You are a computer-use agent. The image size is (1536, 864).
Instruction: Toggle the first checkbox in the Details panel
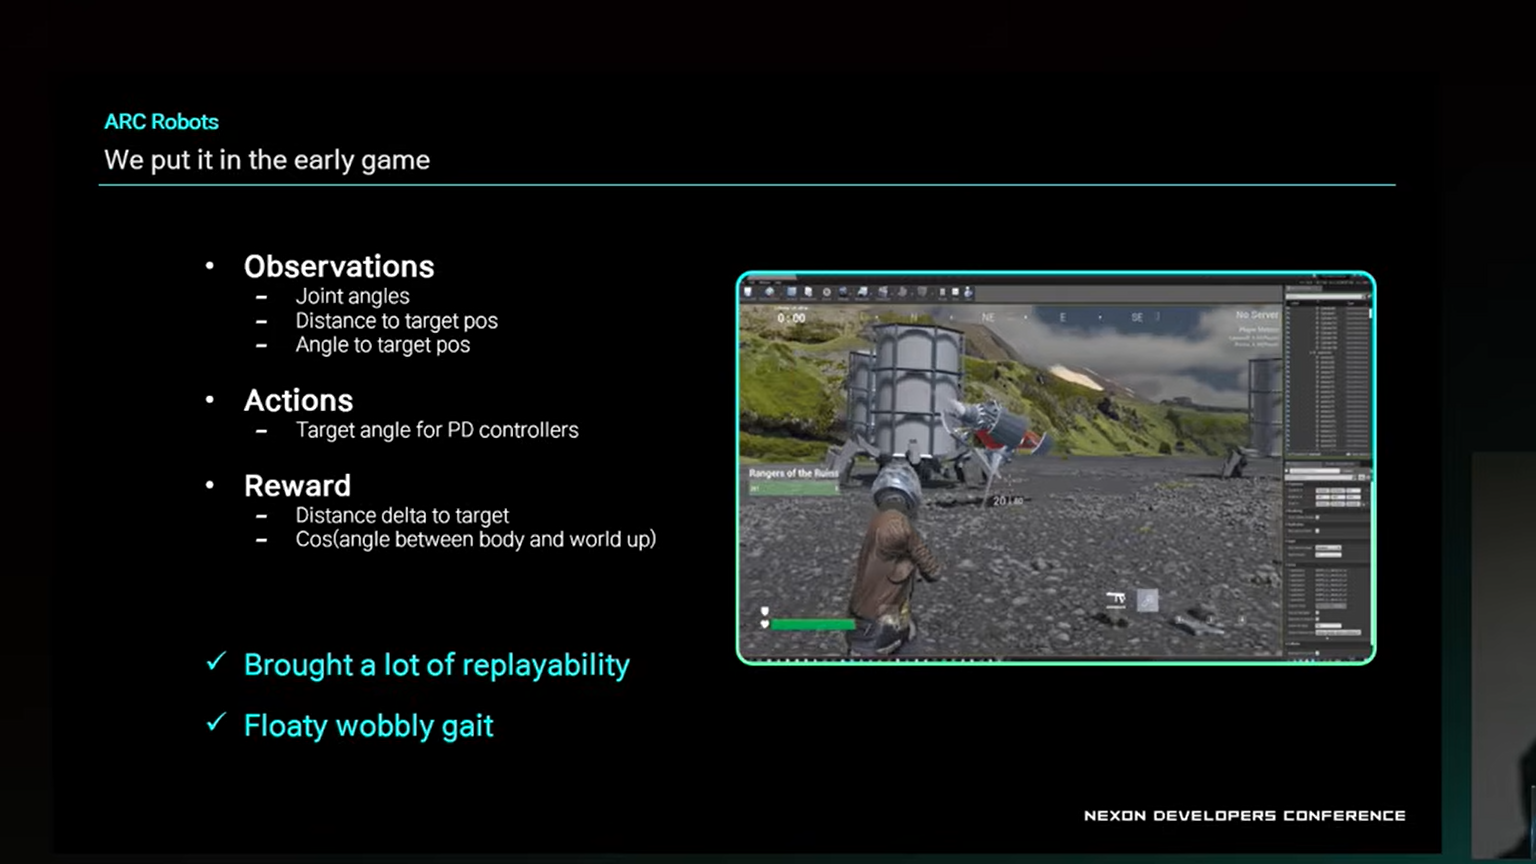pos(1317,517)
